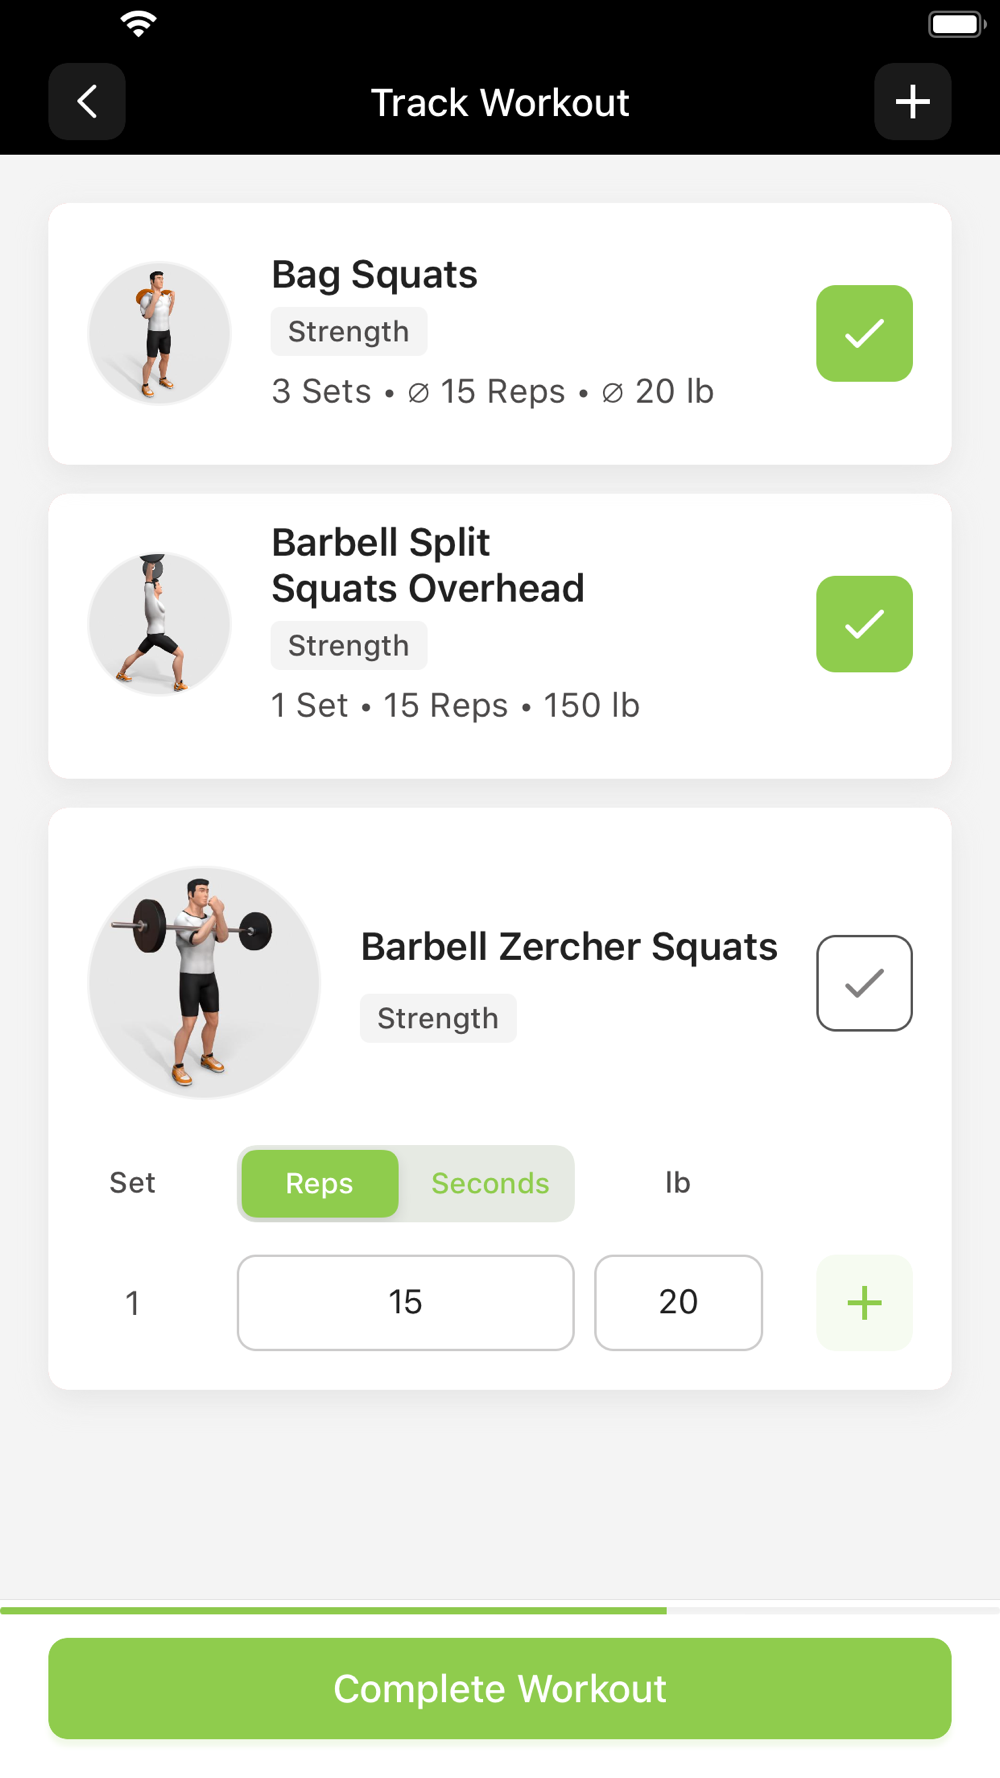
Task: Go back using the left chevron
Action: click(x=87, y=102)
